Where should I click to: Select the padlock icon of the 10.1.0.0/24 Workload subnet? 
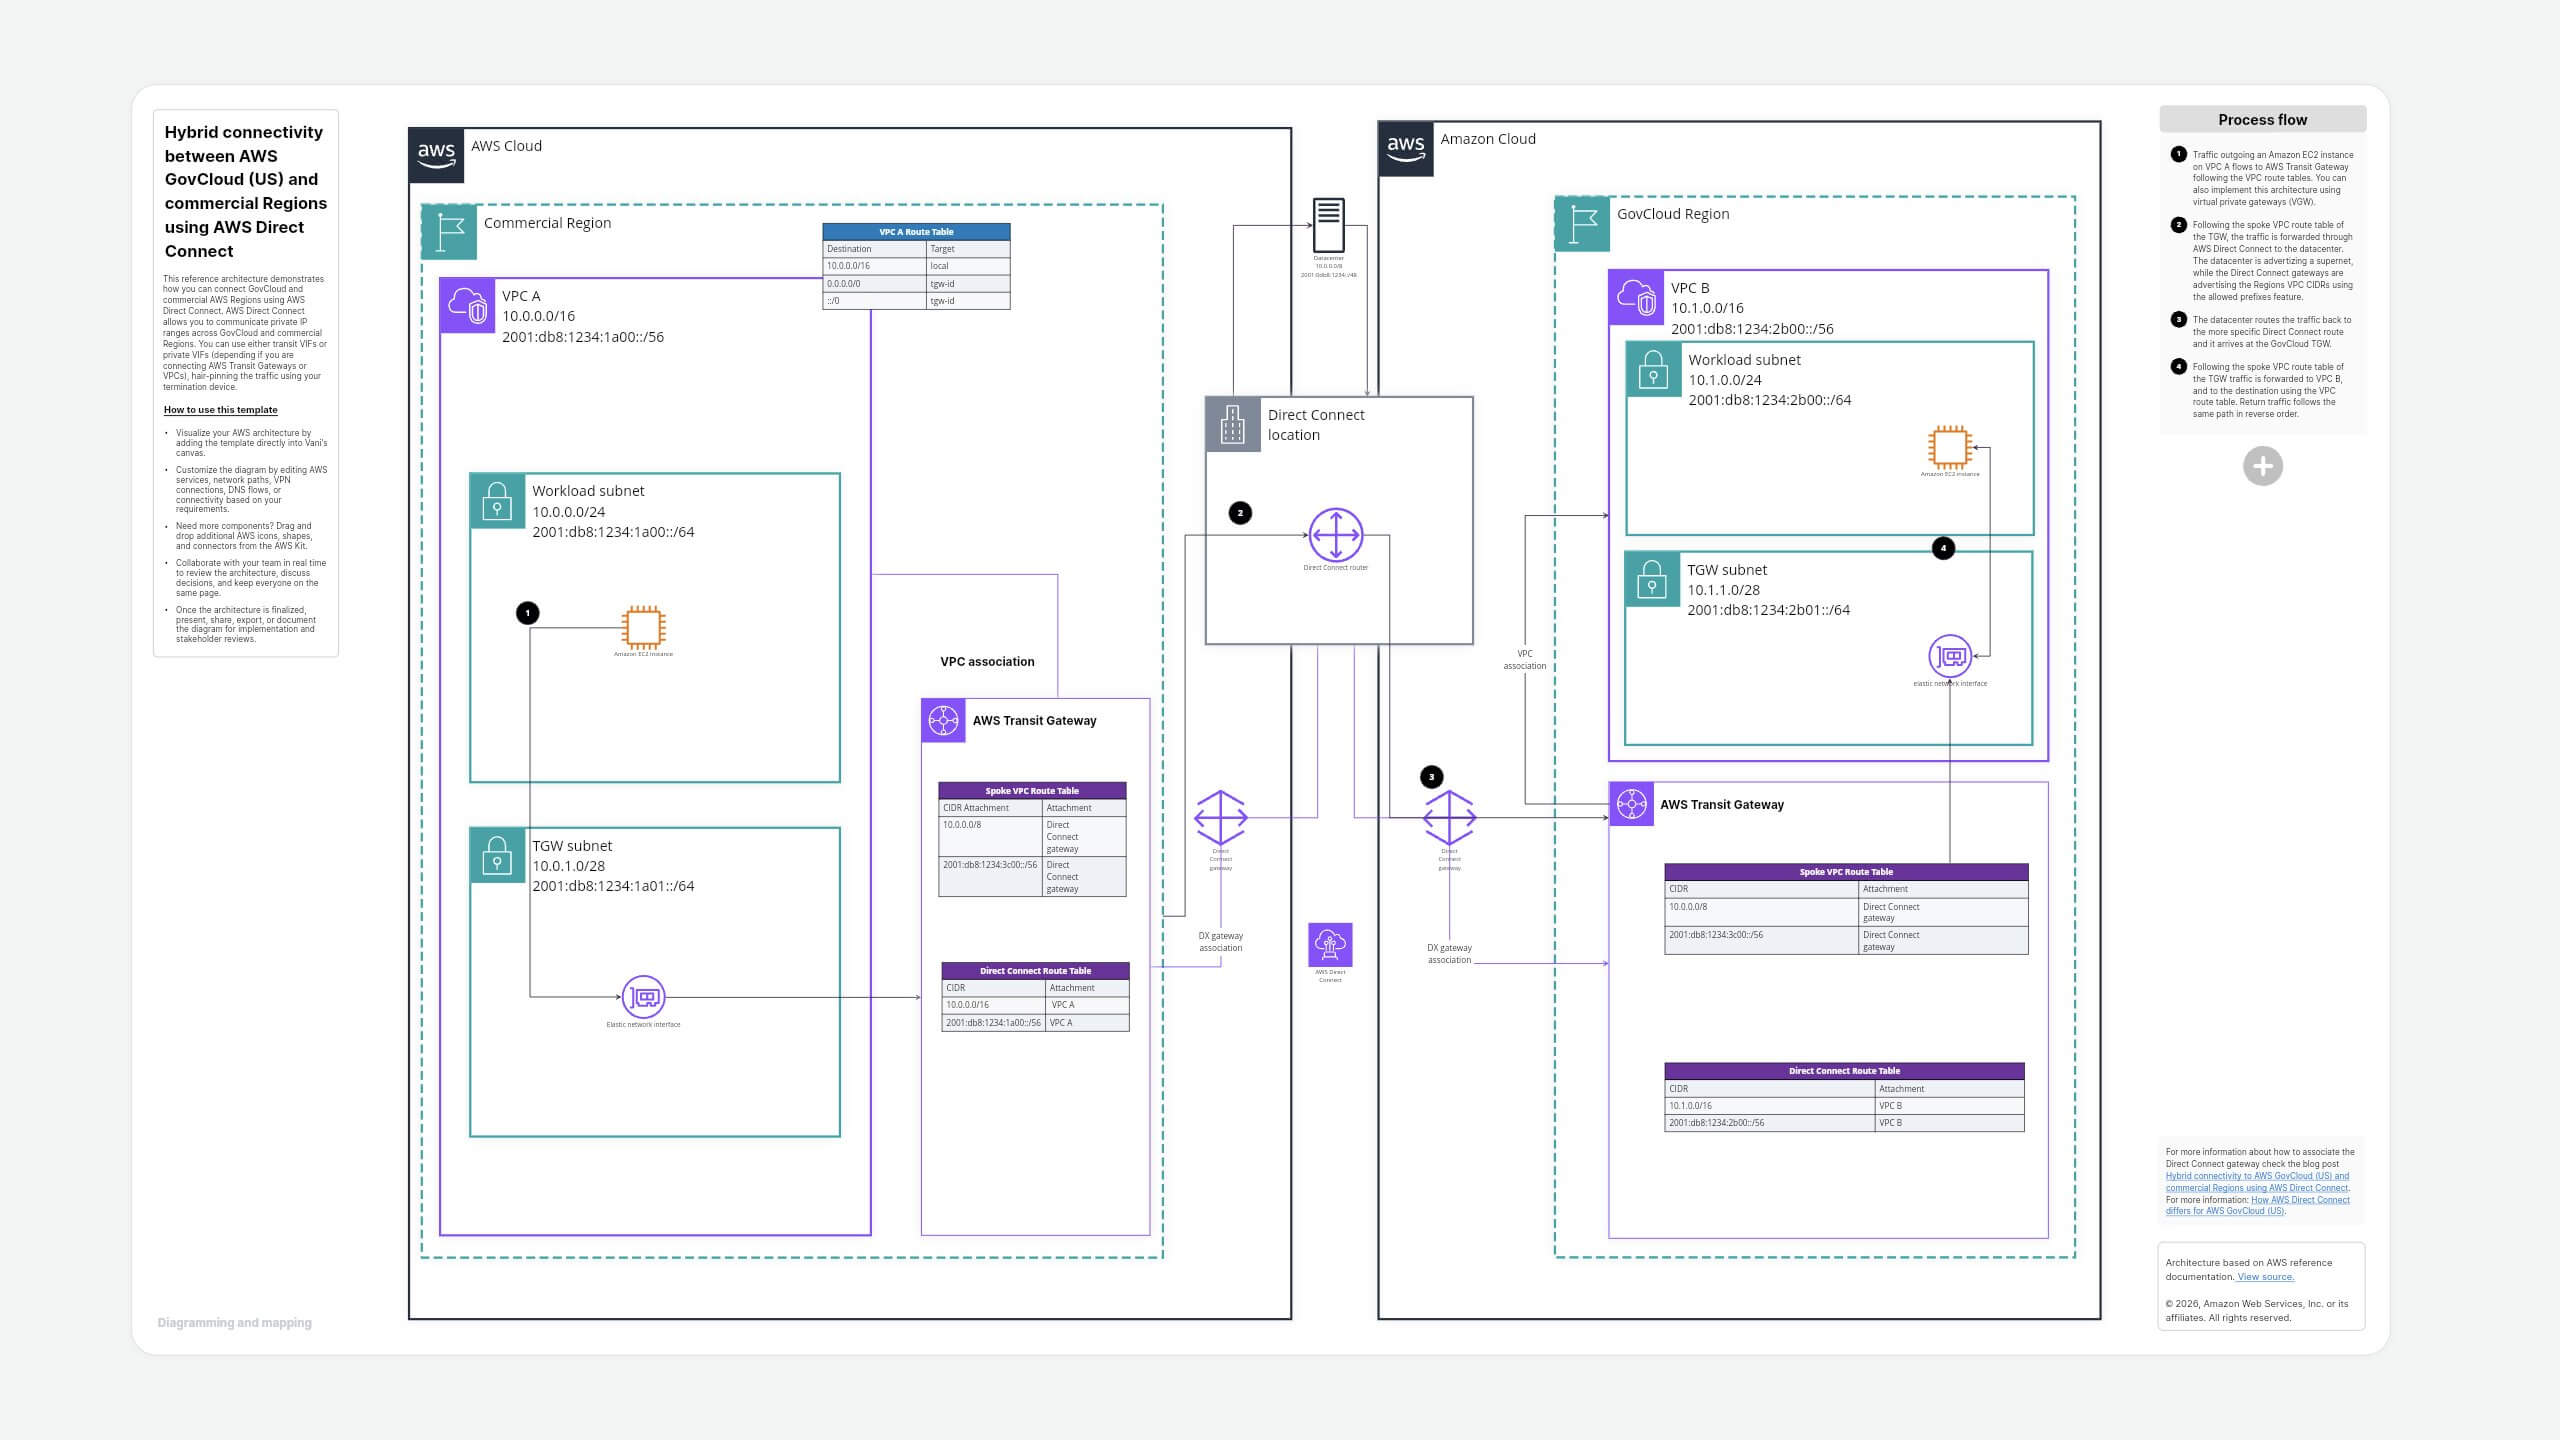[1653, 369]
